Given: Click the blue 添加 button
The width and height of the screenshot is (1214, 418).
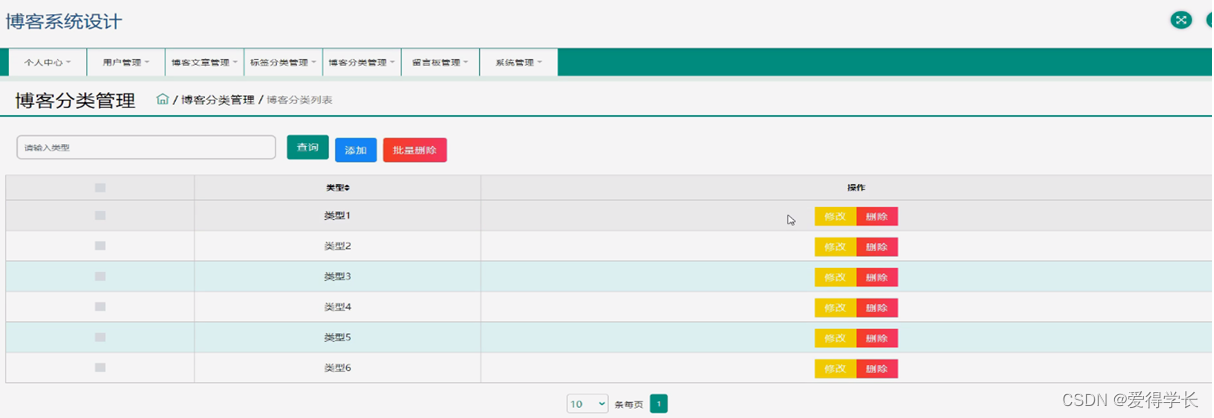Looking at the screenshot, I should (x=356, y=150).
